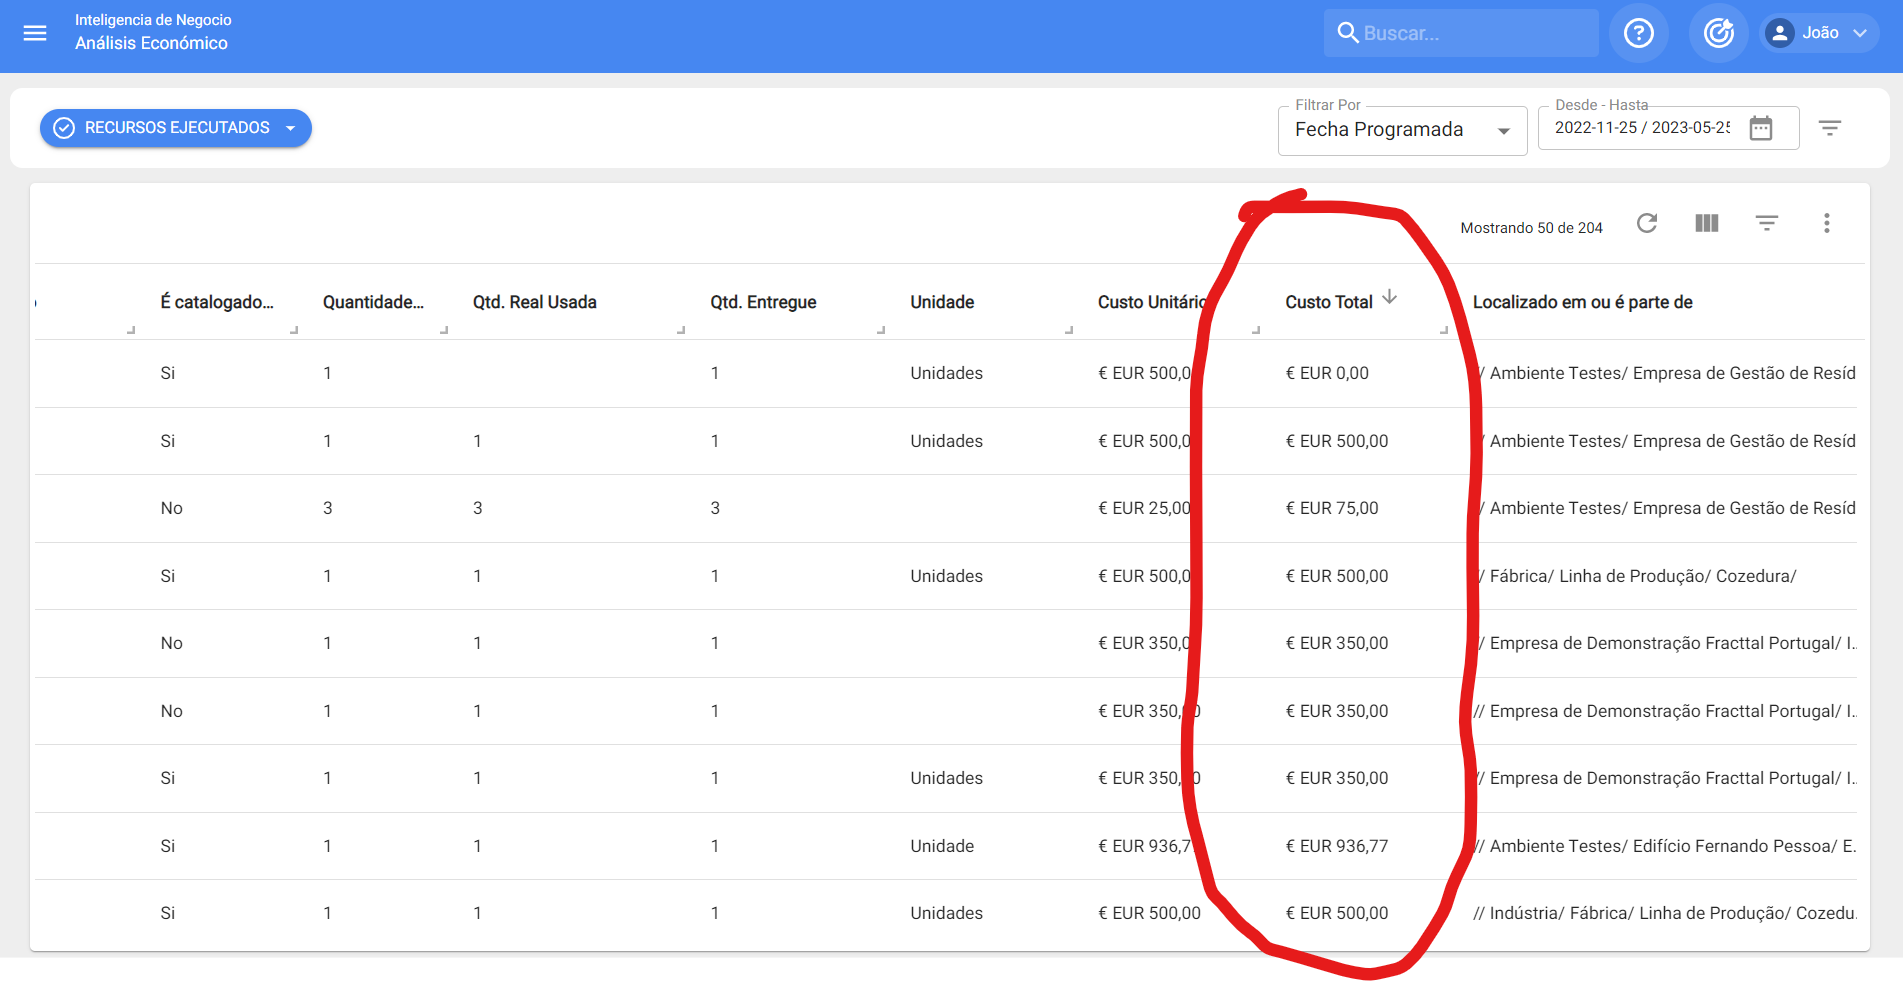Select the EUR 936,77 Custo Total cell
The height and width of the screenshot is (982, 1903).
(x=1337, y=846)
